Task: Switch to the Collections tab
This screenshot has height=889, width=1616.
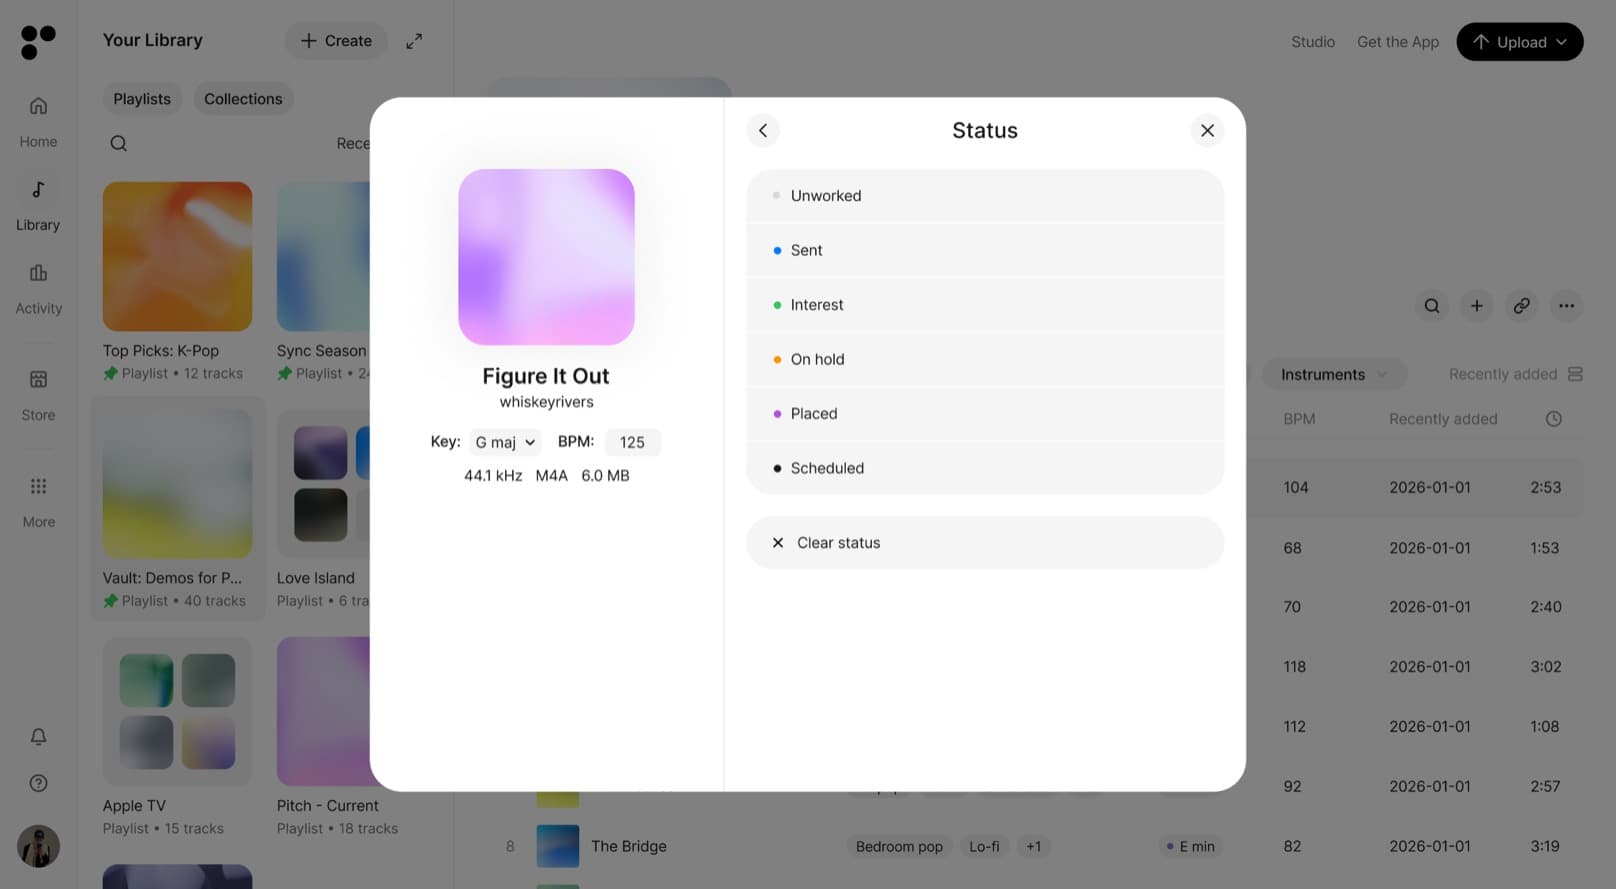Action: [x=243, y=99]
